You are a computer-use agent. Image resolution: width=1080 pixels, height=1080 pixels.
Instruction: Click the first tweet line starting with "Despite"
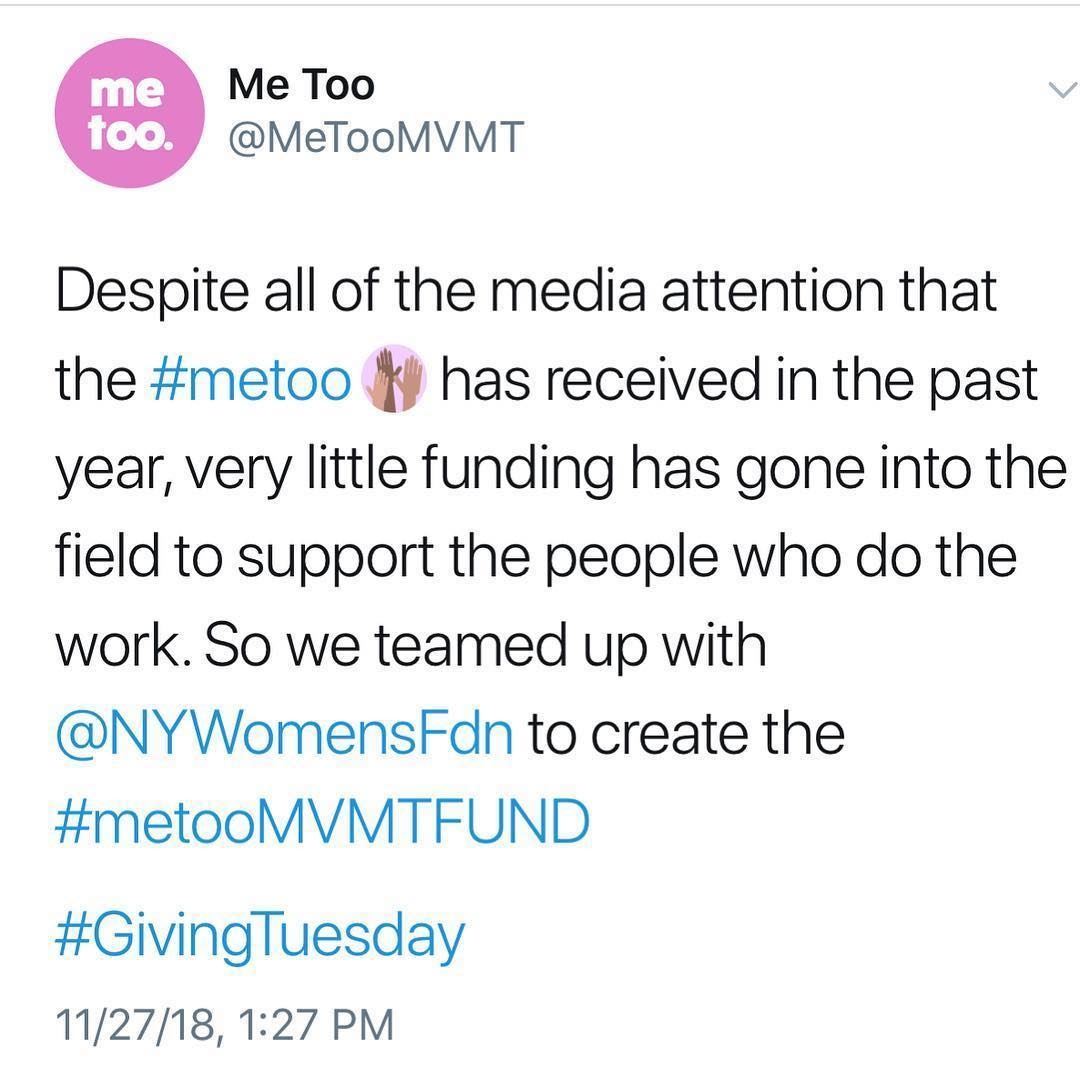click(x=526, y=293)
